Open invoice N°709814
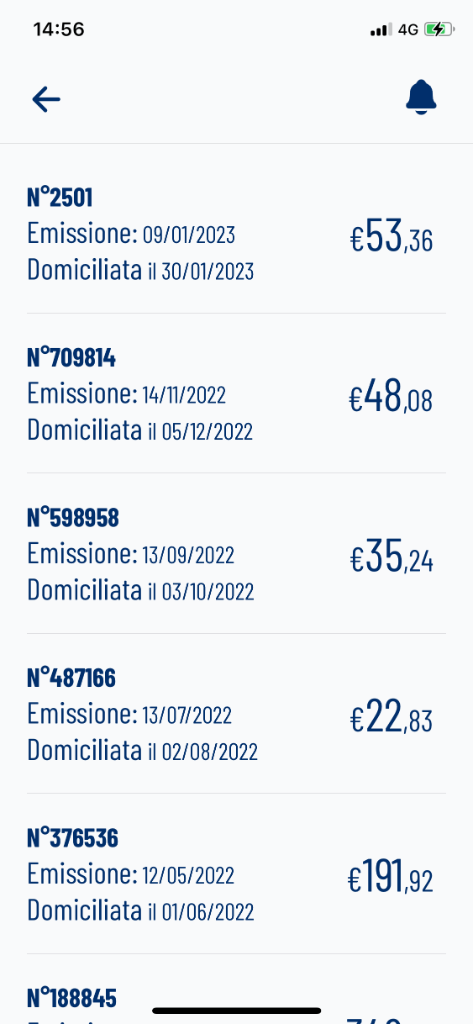473x1024 pixels. pyautogui.click(x=236, y=394)
